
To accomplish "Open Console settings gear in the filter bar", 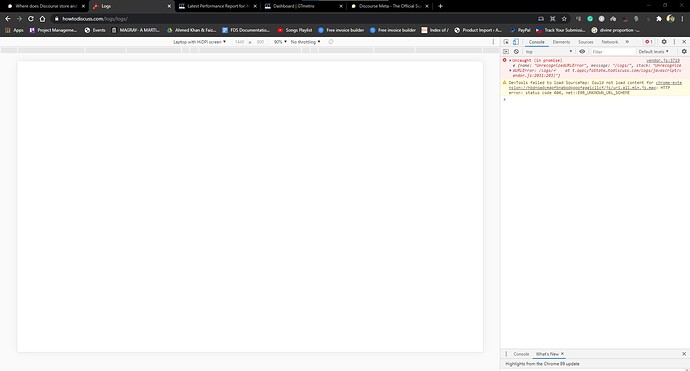I will pyautogui.click(x=684, y=51).
